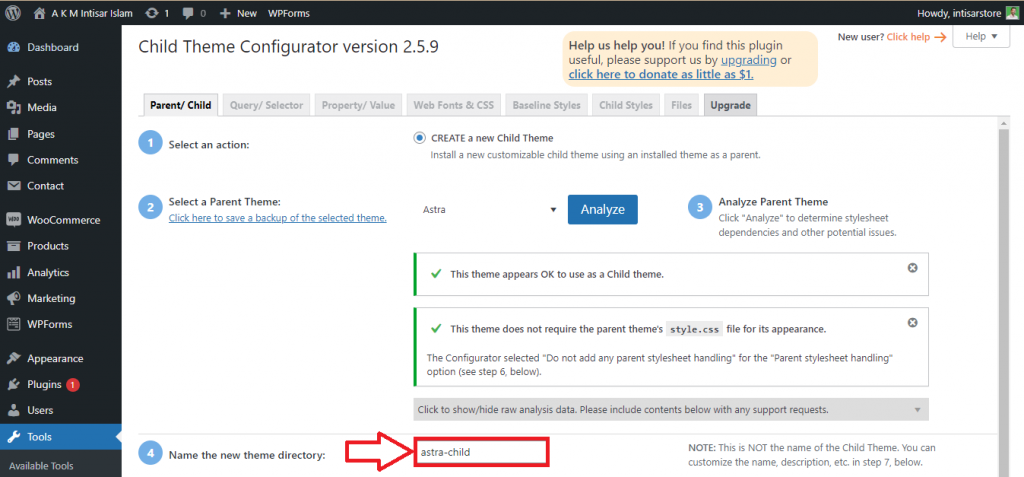Open the Web Fonts & CSS tab
The height and width of the screenshot is (477, 1024).
[453, 105]
